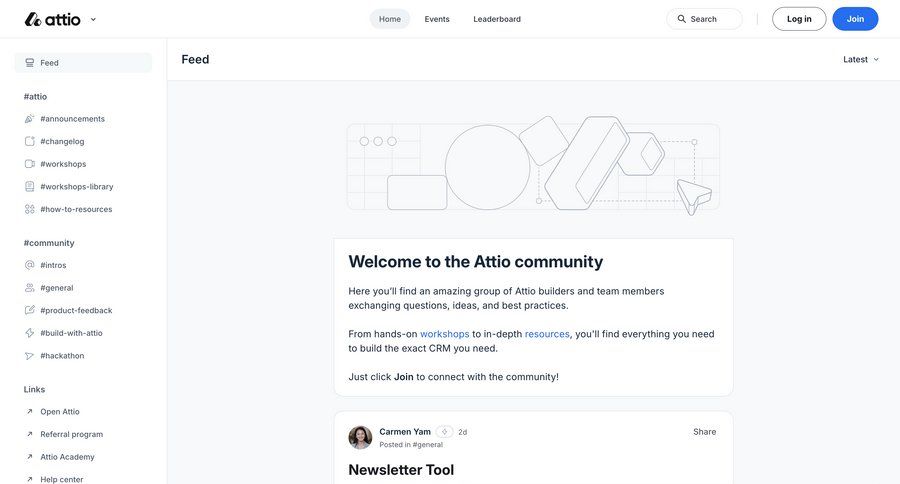Click the #build-with-attio lightning icon
The width and height of the screenshot is (900, 484).
tap(30, 333)
